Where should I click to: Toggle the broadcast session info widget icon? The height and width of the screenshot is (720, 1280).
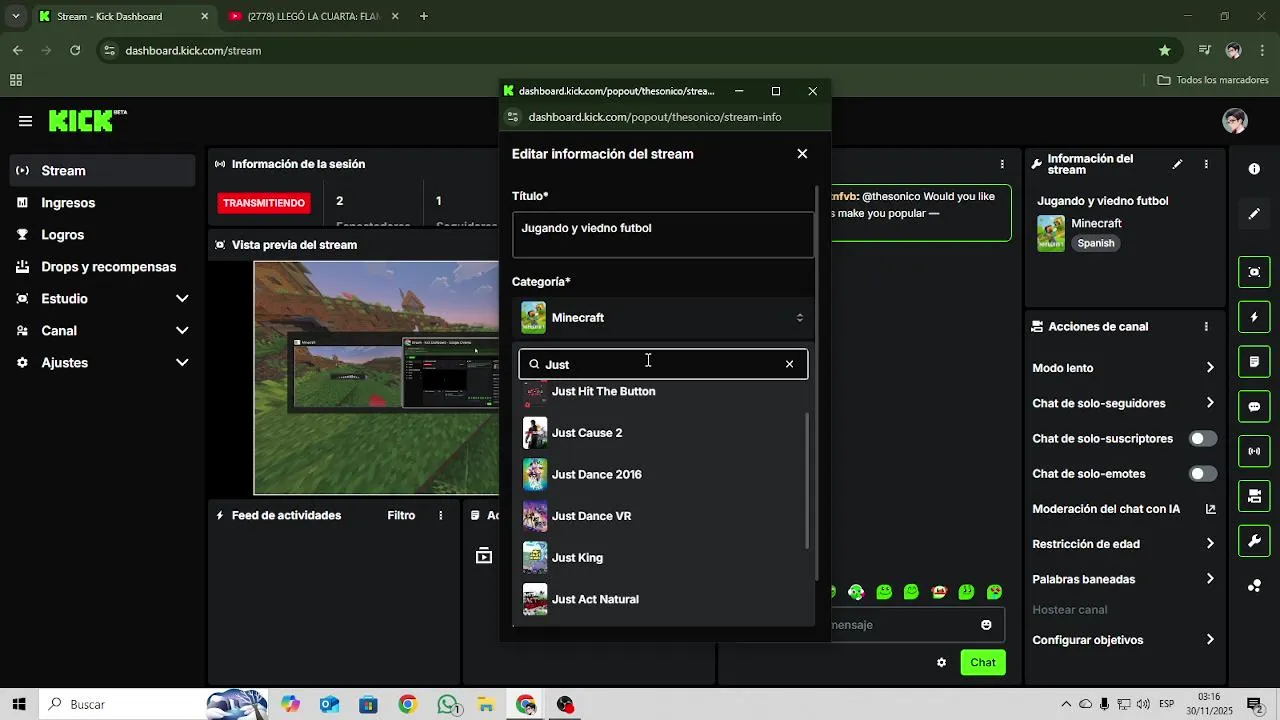1254,452
